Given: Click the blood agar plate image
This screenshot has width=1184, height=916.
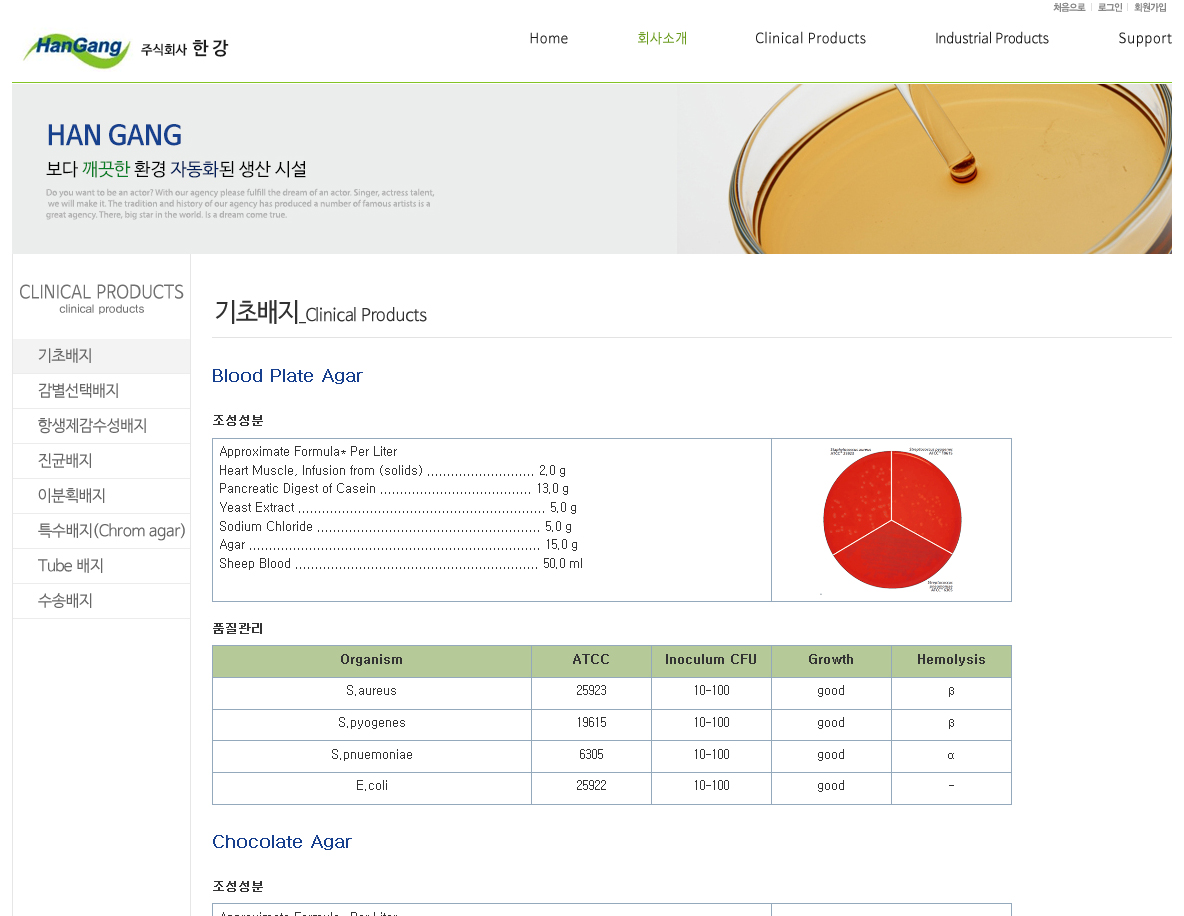Looking at the screenshot, I should tap(892, 520).
